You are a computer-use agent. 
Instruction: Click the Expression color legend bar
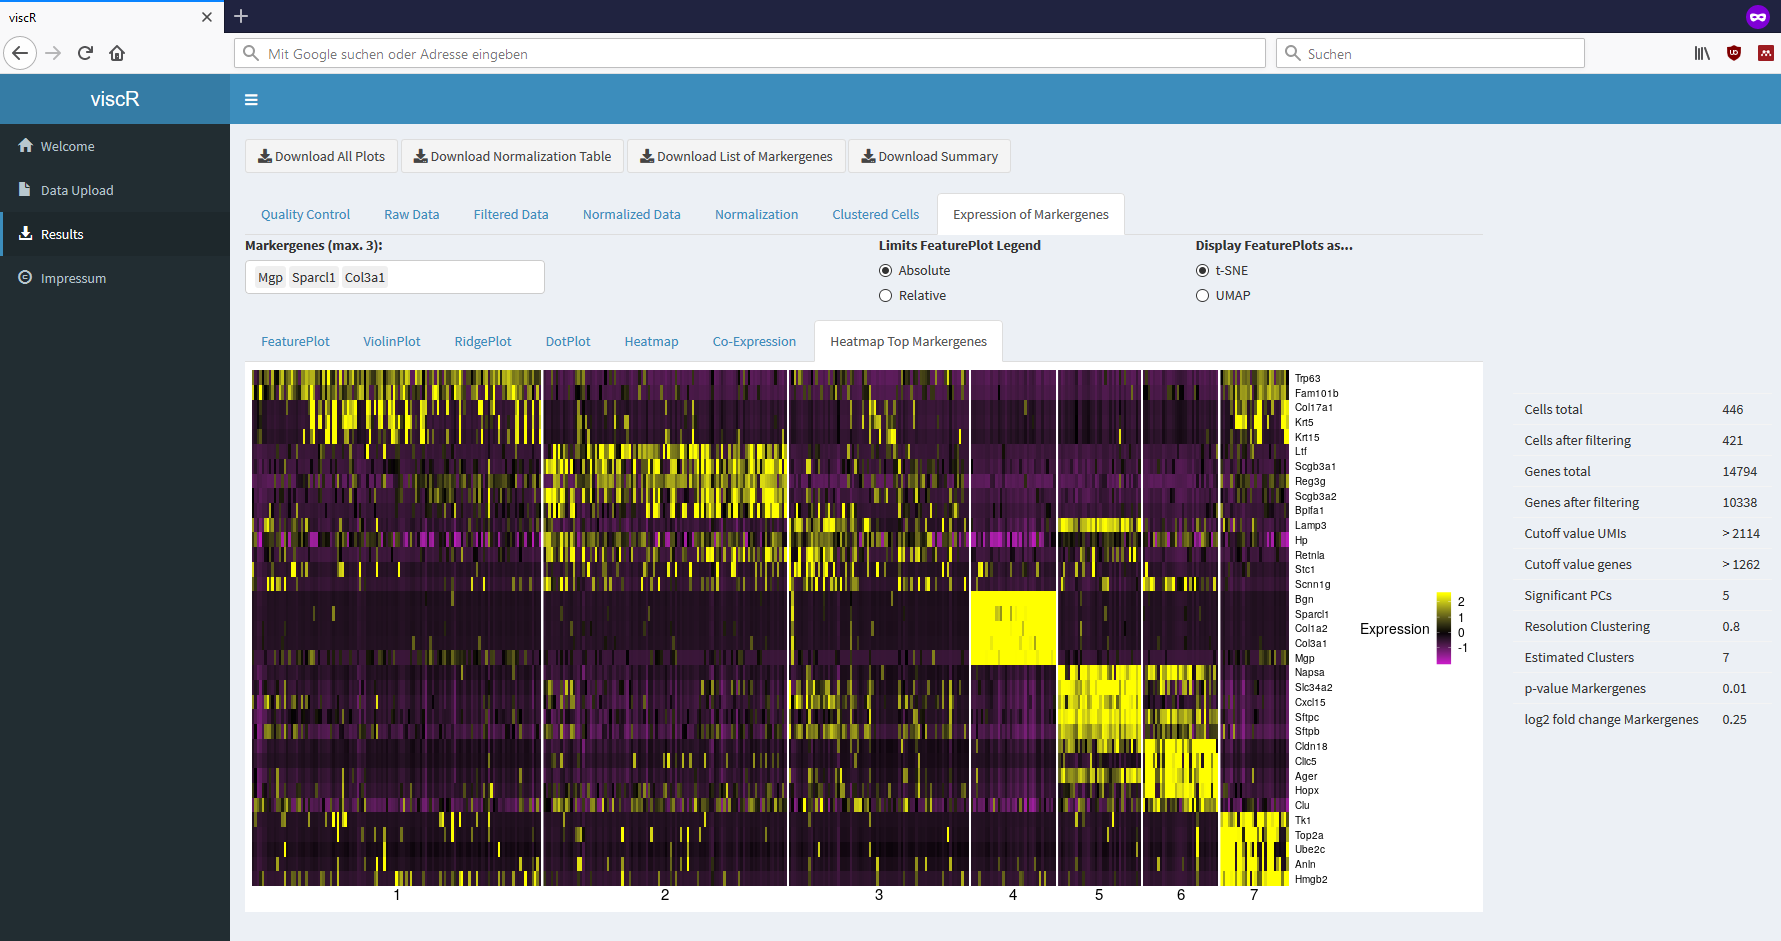tap(1444, 628)
